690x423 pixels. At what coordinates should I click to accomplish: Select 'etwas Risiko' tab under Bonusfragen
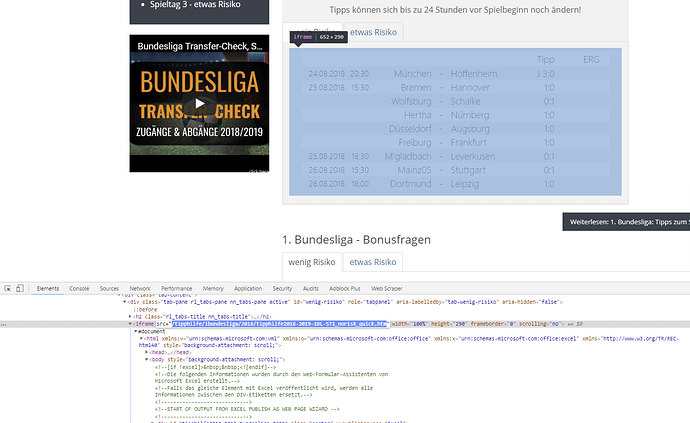372,261
